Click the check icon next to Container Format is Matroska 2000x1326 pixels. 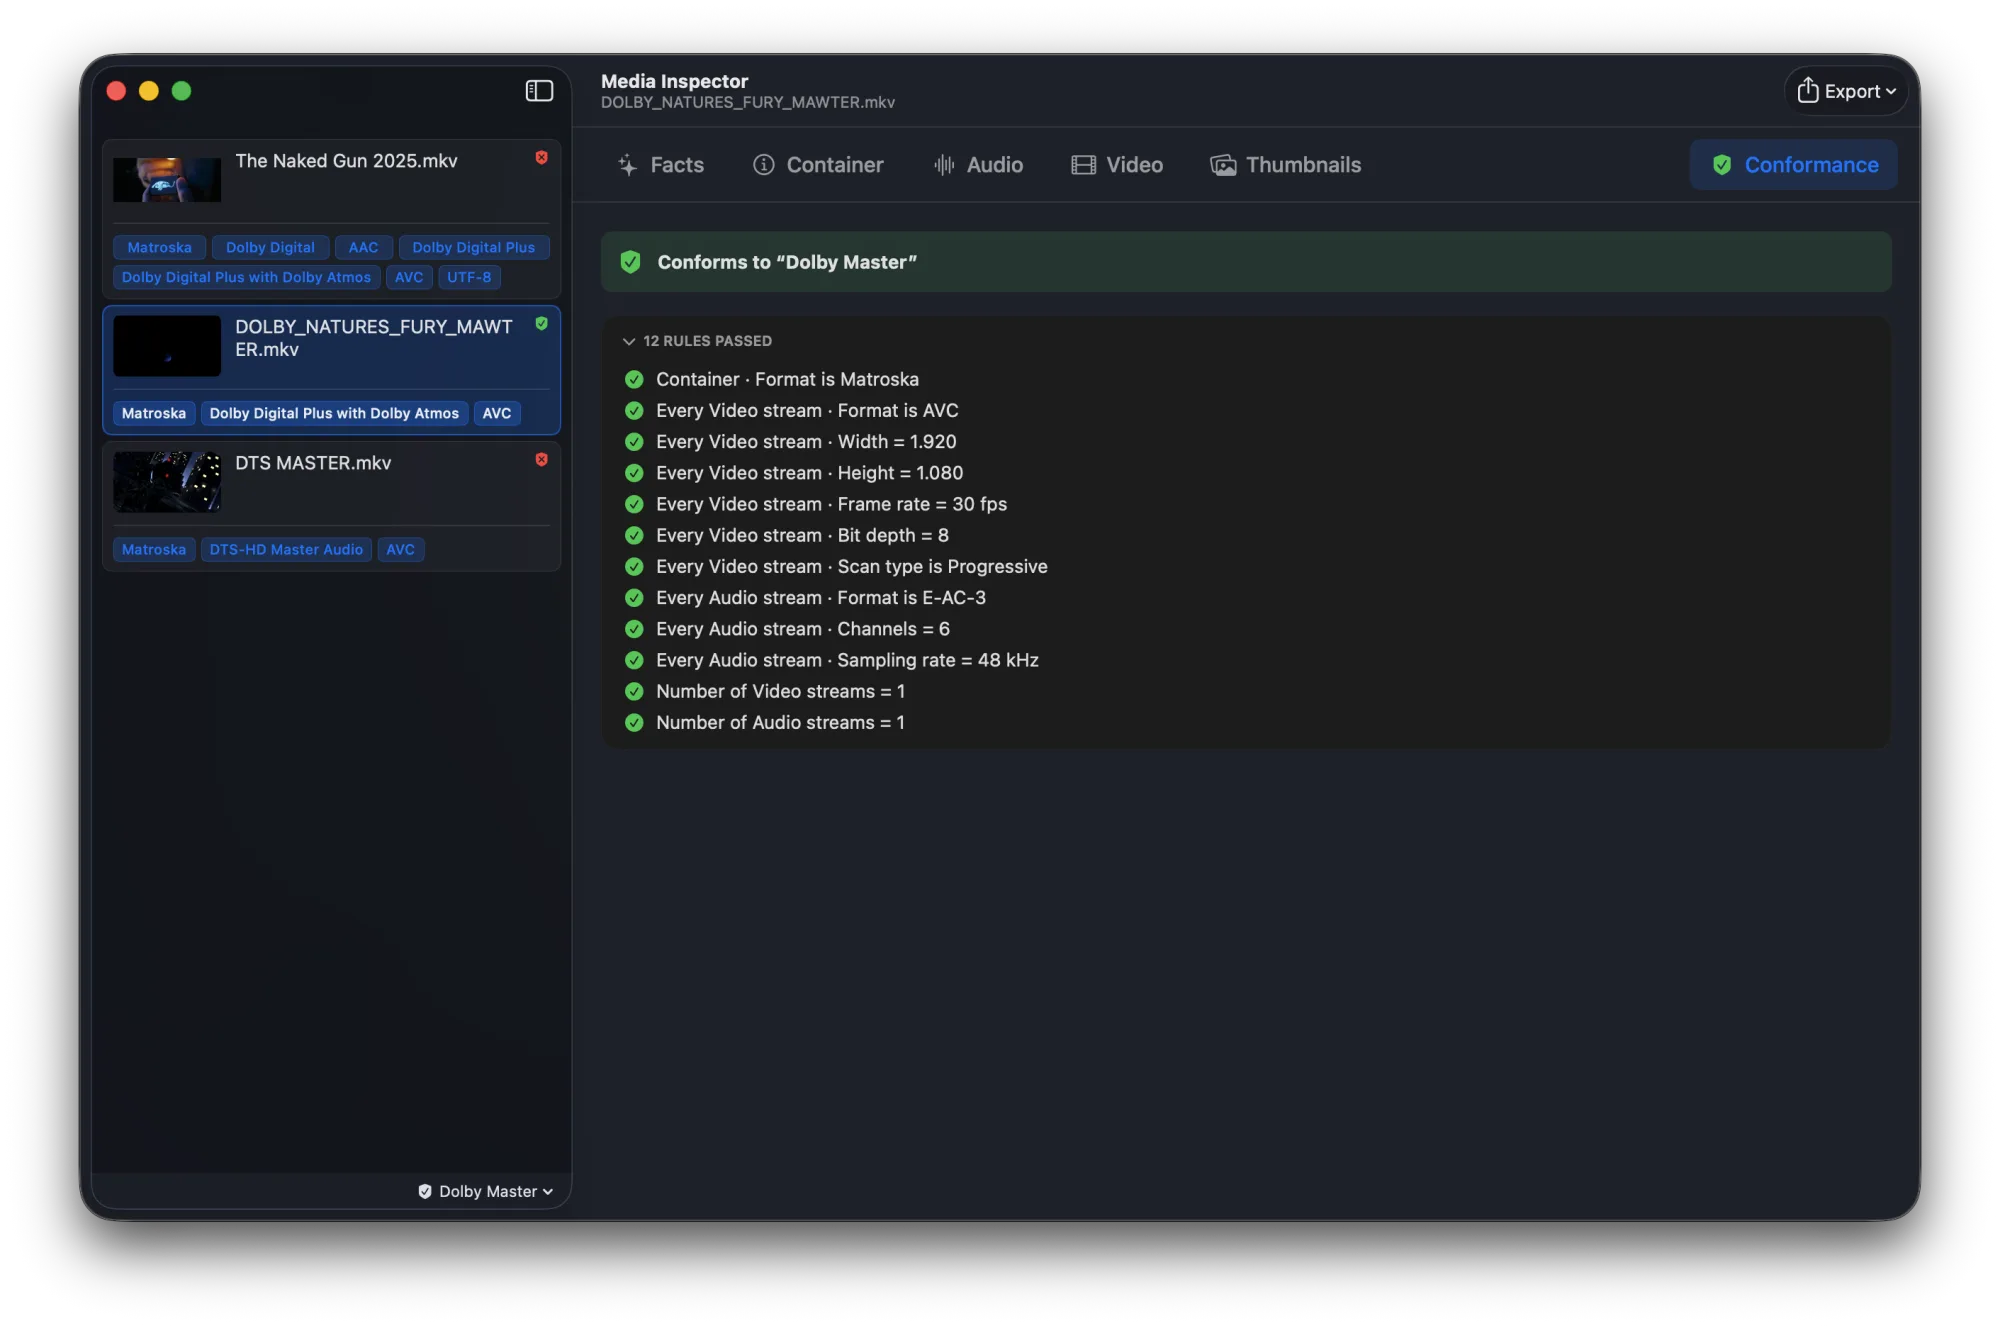[x=634, y=379]
